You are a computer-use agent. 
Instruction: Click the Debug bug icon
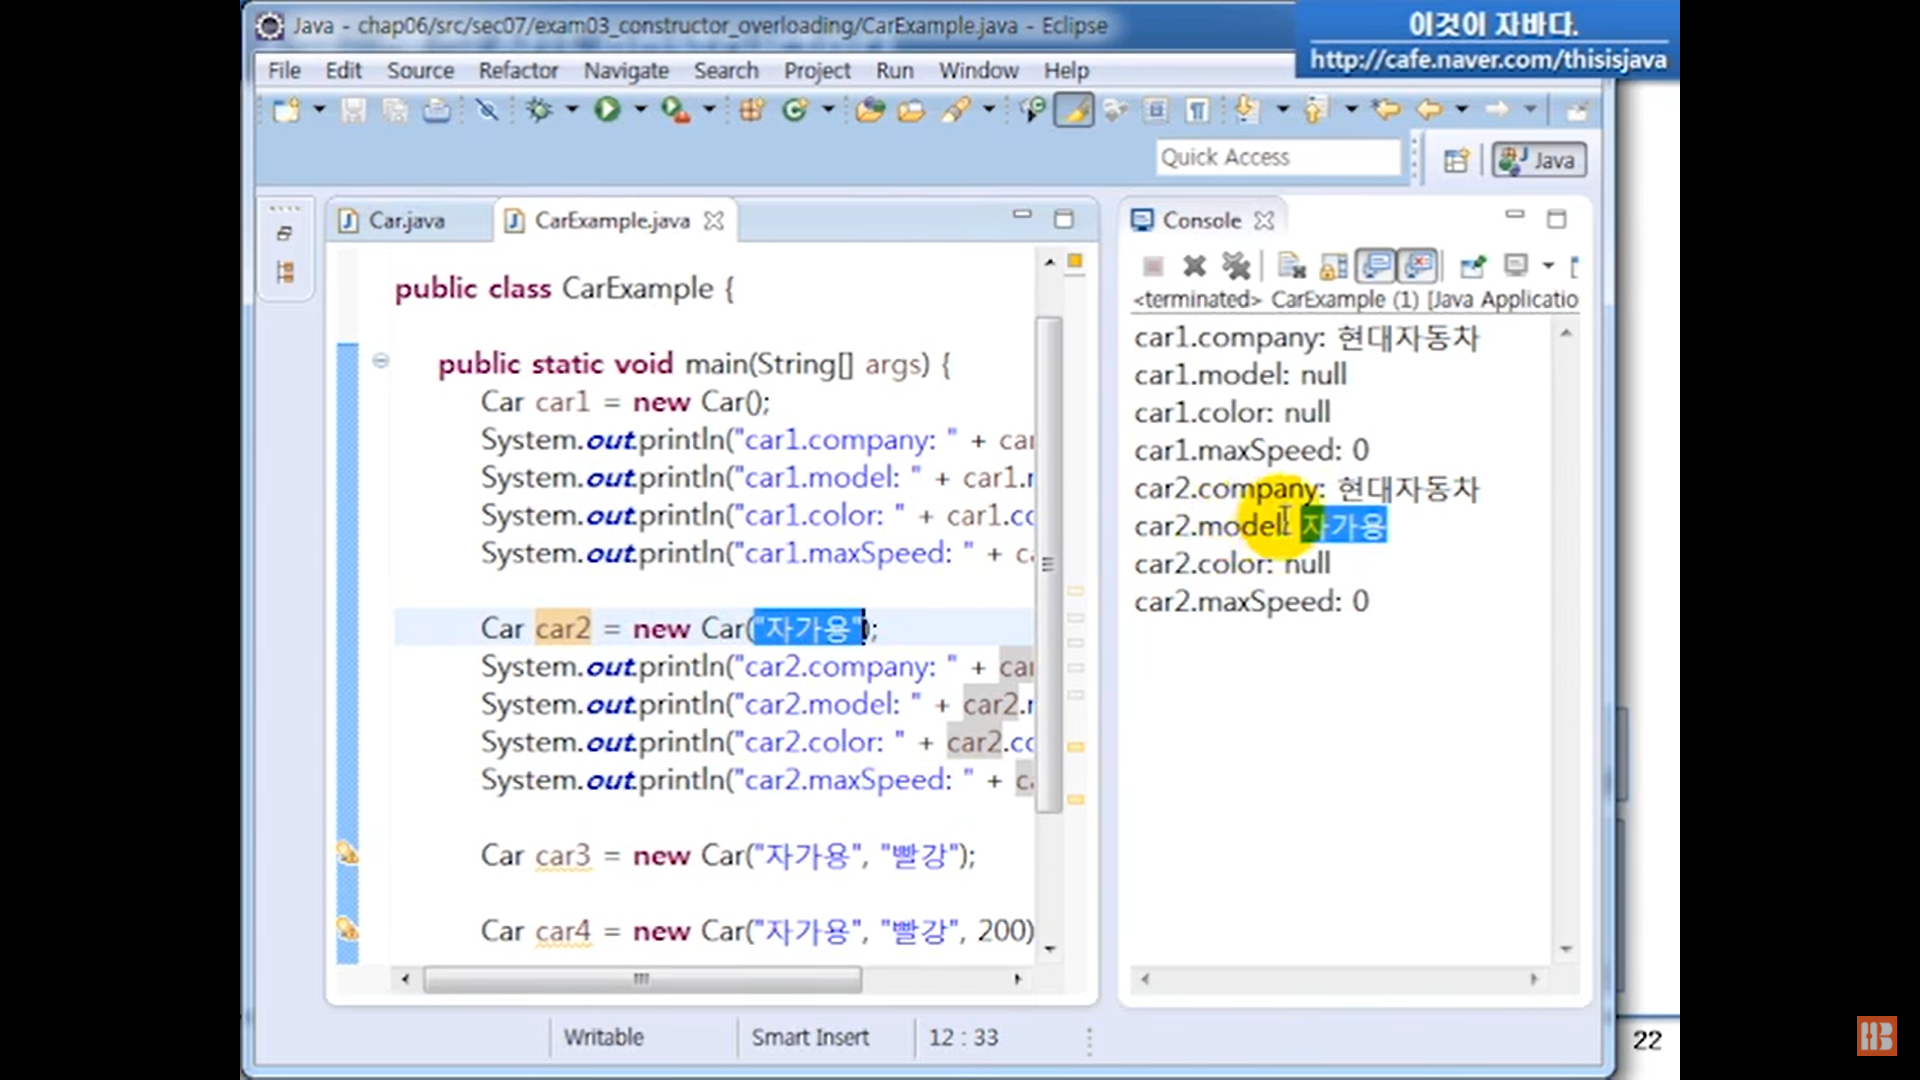pyautogui.click(x=539, y=110)
